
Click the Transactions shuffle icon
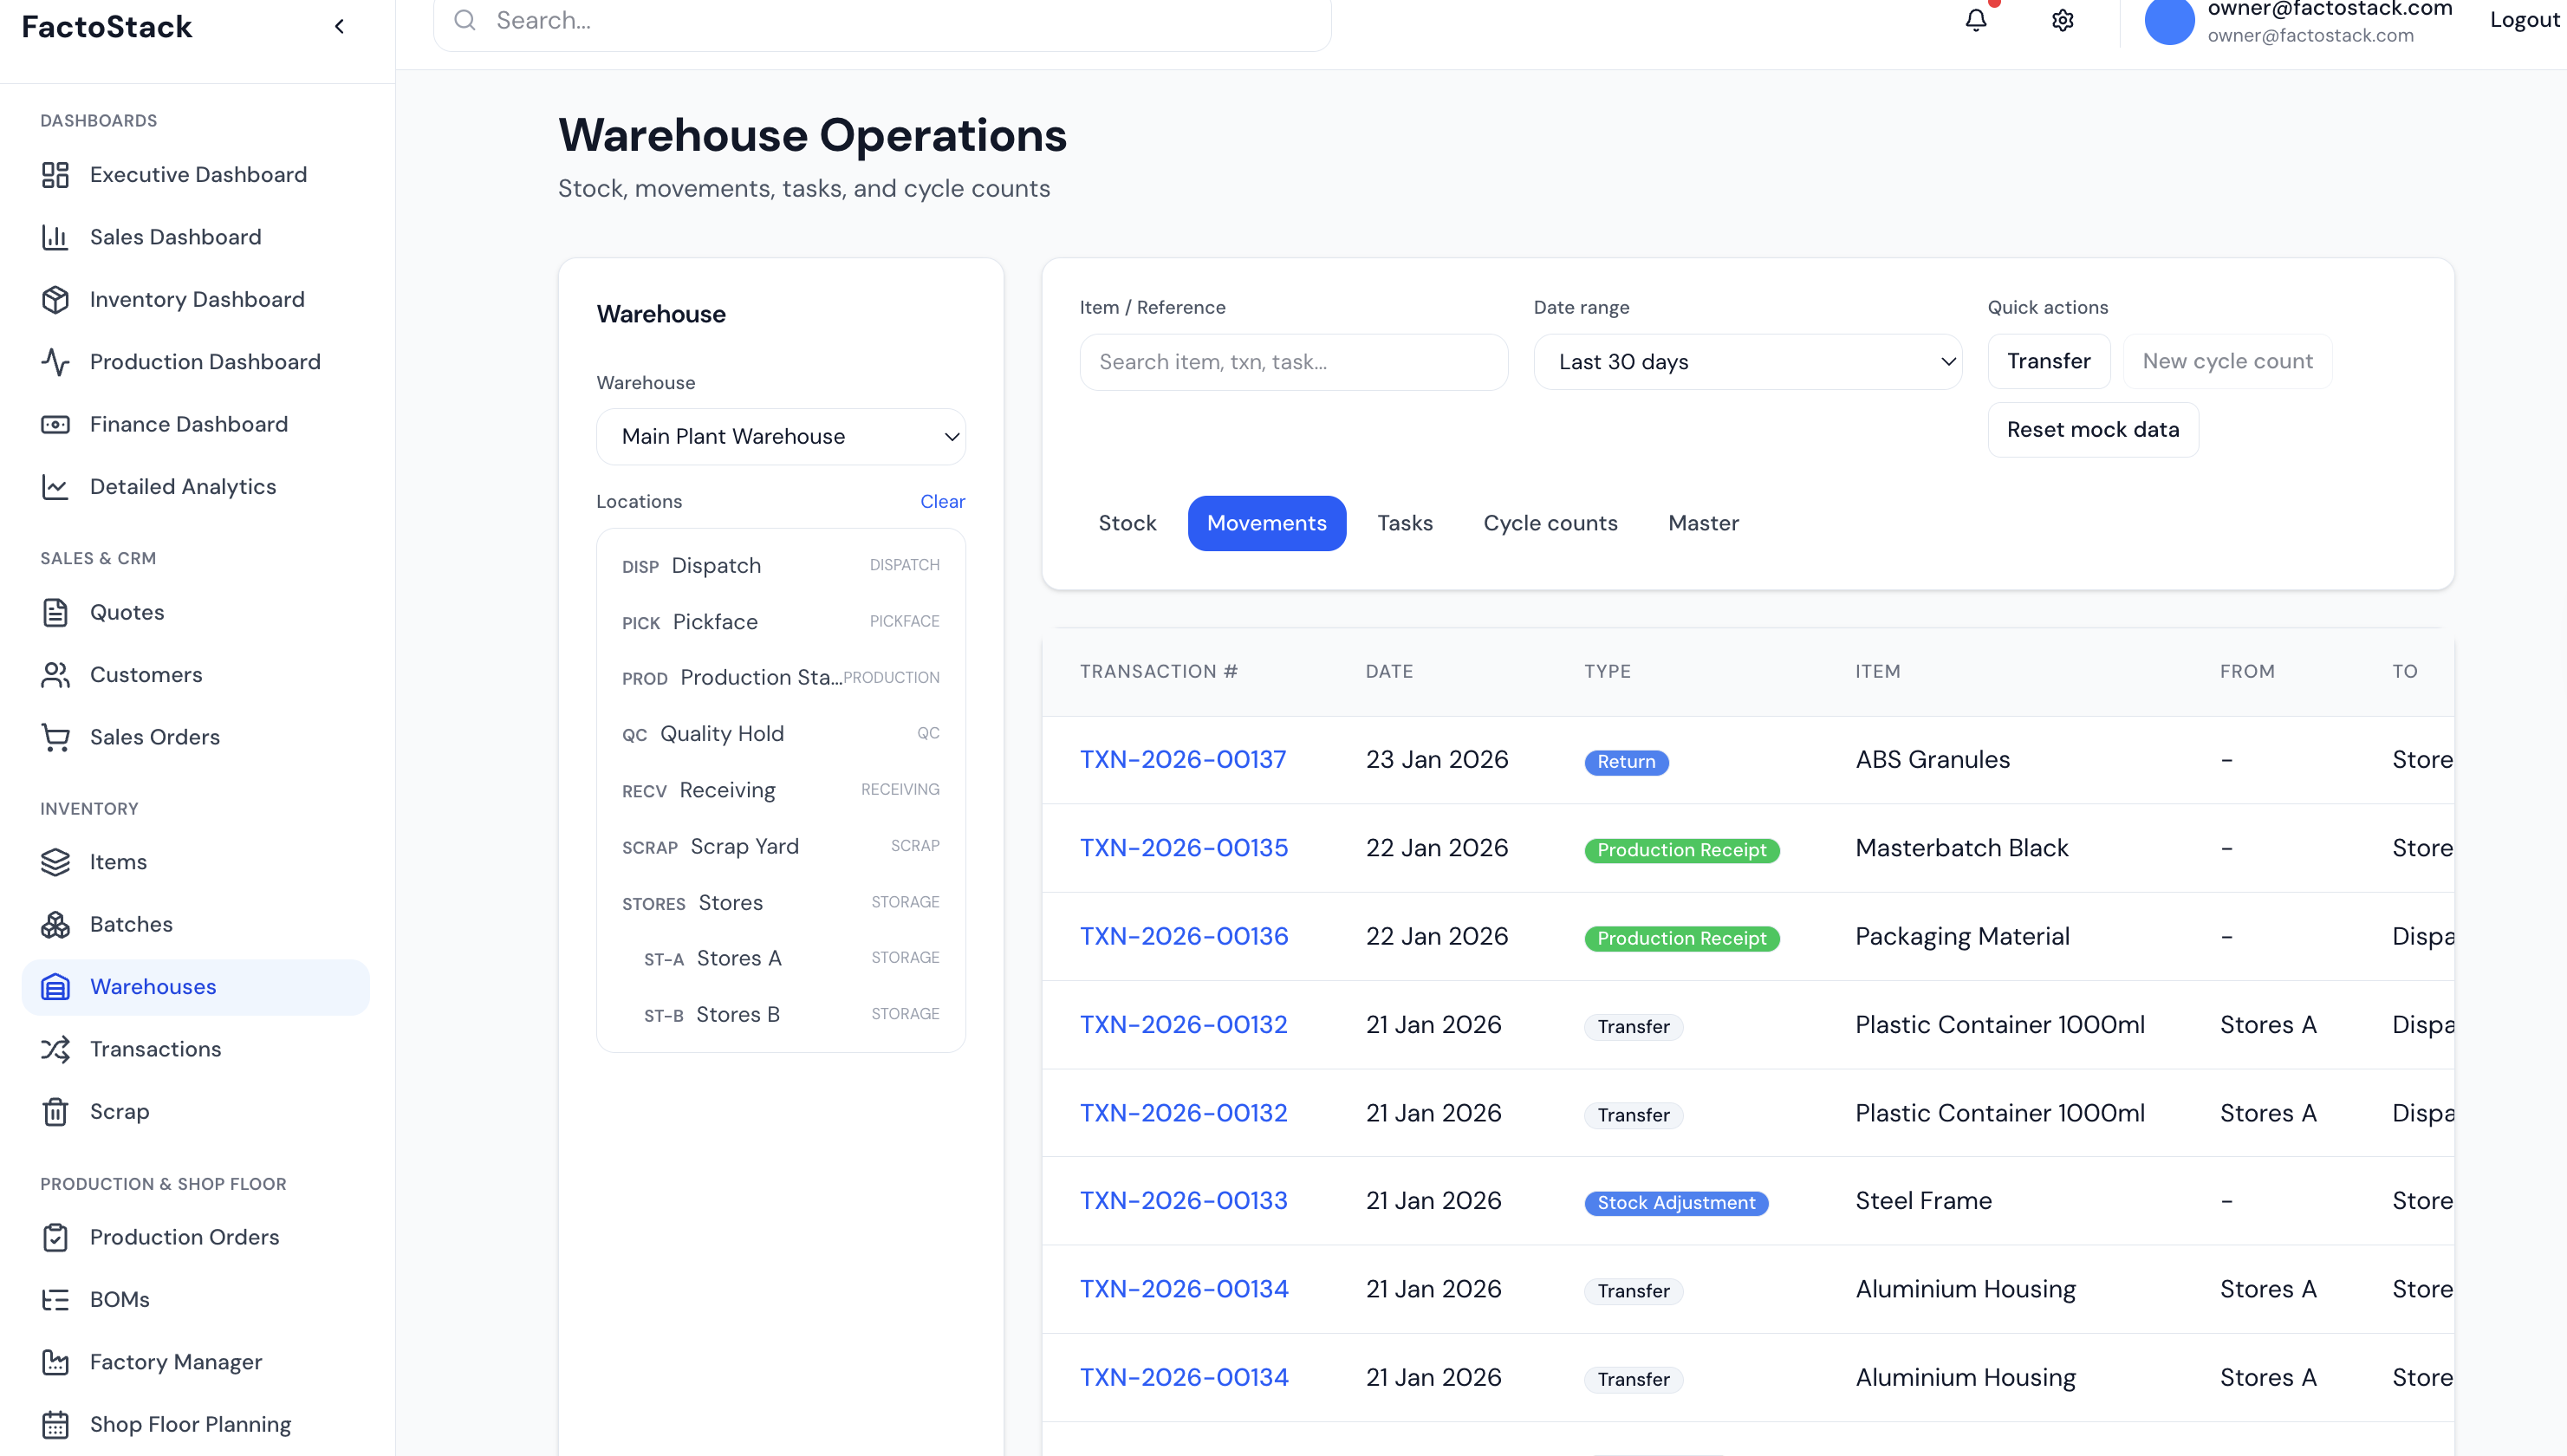(55, 1049)
